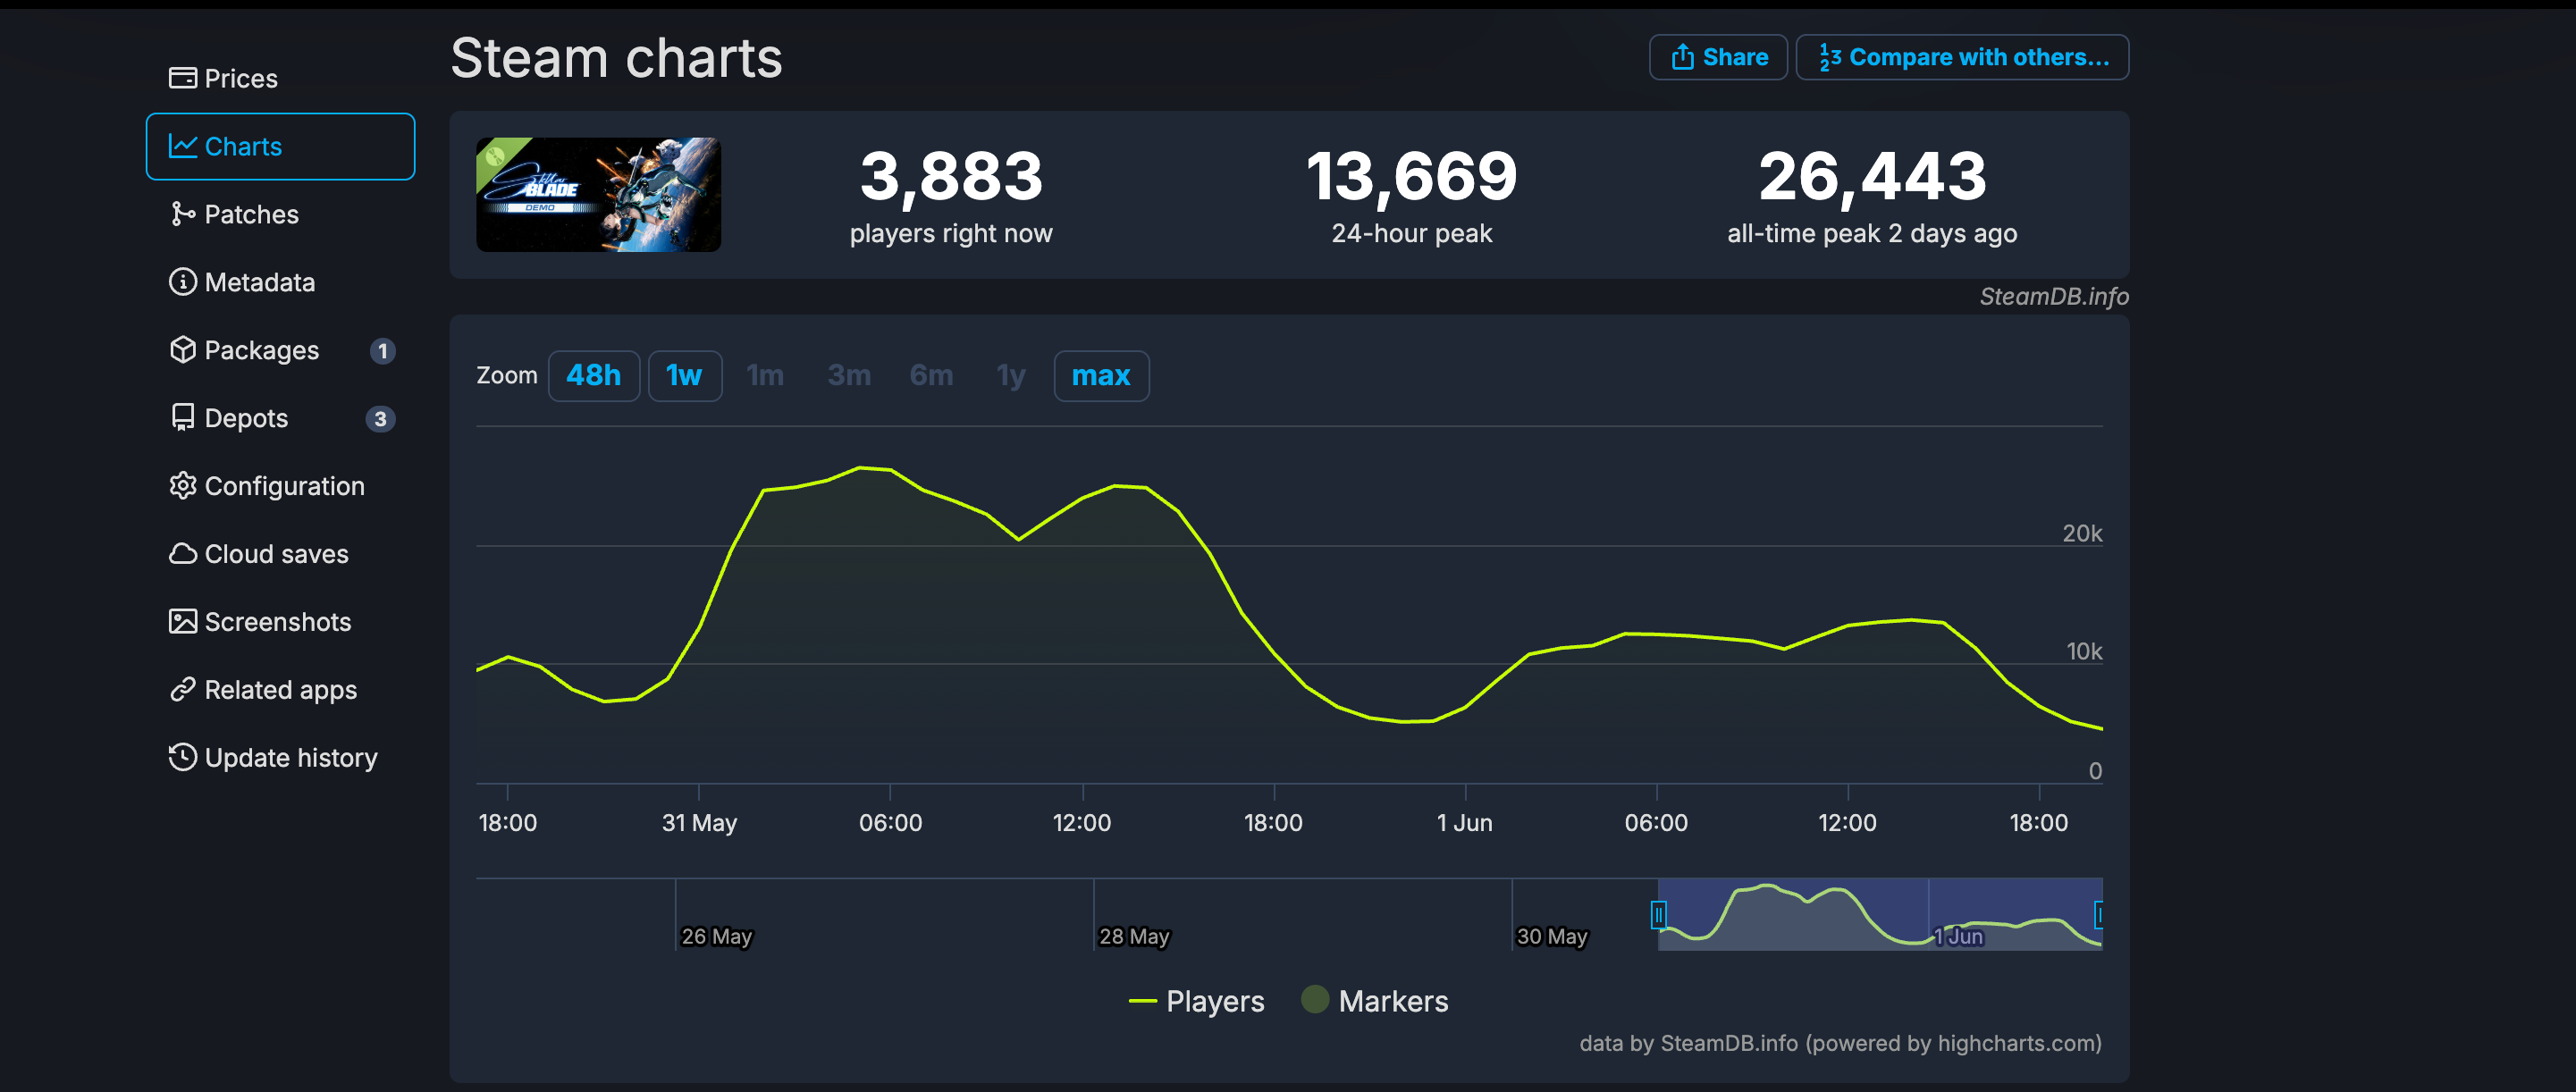Screen dimensions: 2576x1092
Task: Click the Packages box icon
Action: [x=183, y=350]
